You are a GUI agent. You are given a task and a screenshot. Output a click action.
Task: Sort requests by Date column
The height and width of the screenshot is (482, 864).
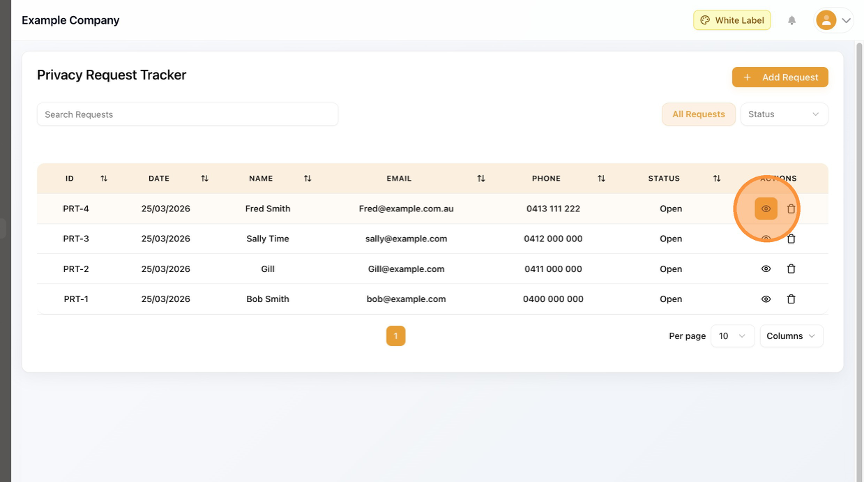tap(204, 179)
